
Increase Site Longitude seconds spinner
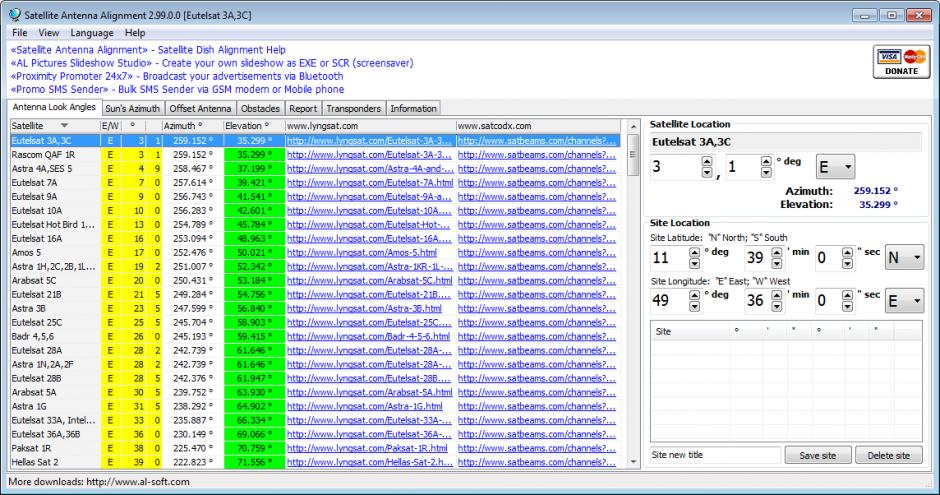point(847,295)
